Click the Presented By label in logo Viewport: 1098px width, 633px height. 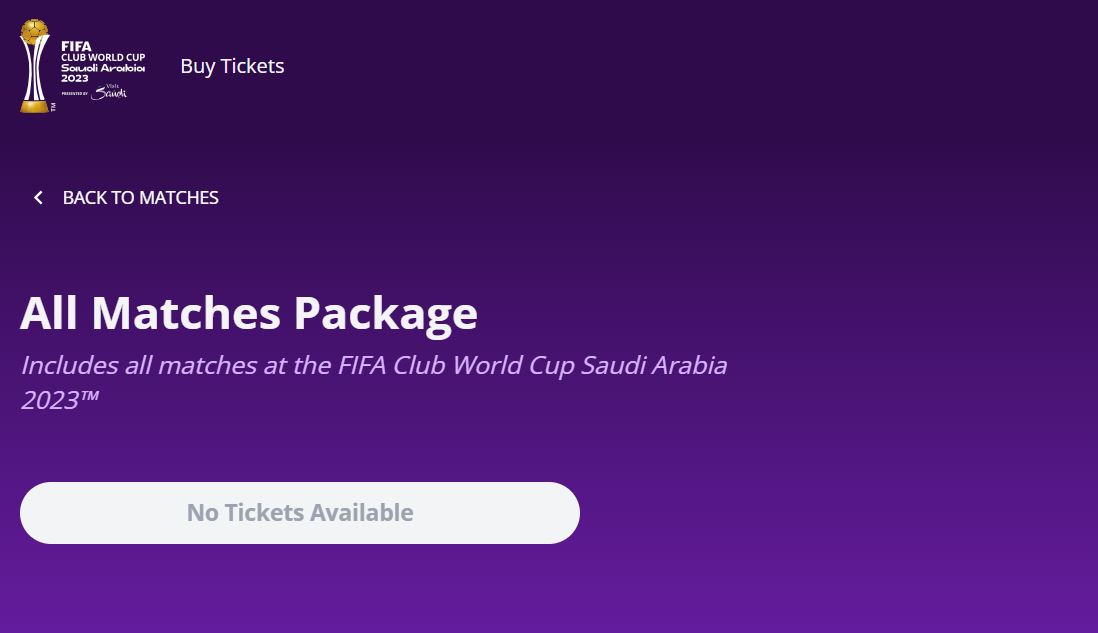tap(74, 94)
